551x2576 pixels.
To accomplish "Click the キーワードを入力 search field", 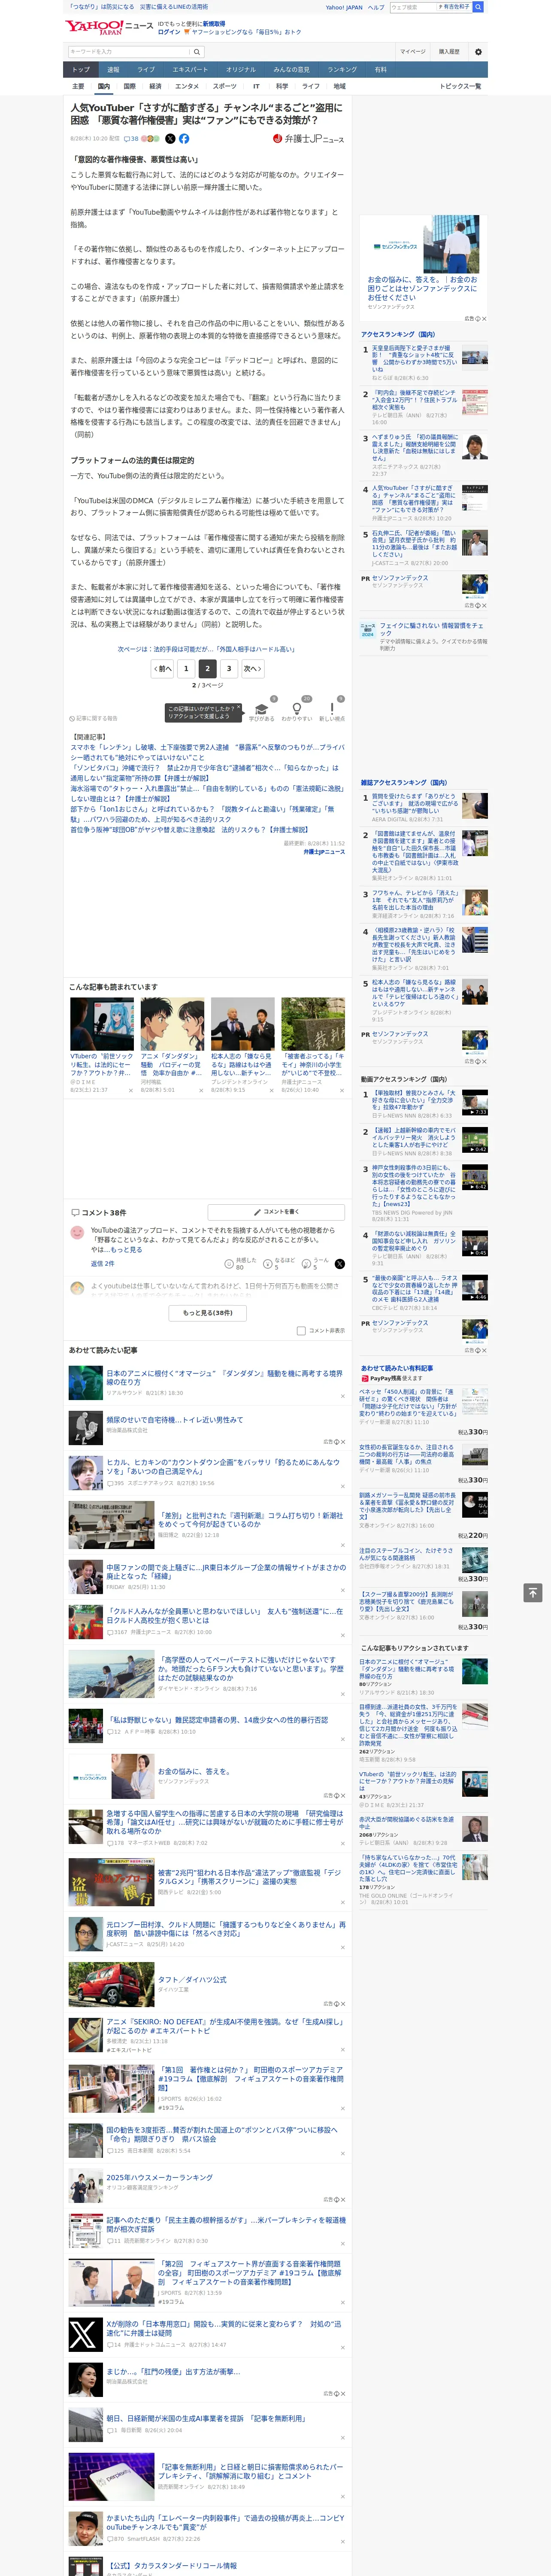I will click(x=129, y=52).
